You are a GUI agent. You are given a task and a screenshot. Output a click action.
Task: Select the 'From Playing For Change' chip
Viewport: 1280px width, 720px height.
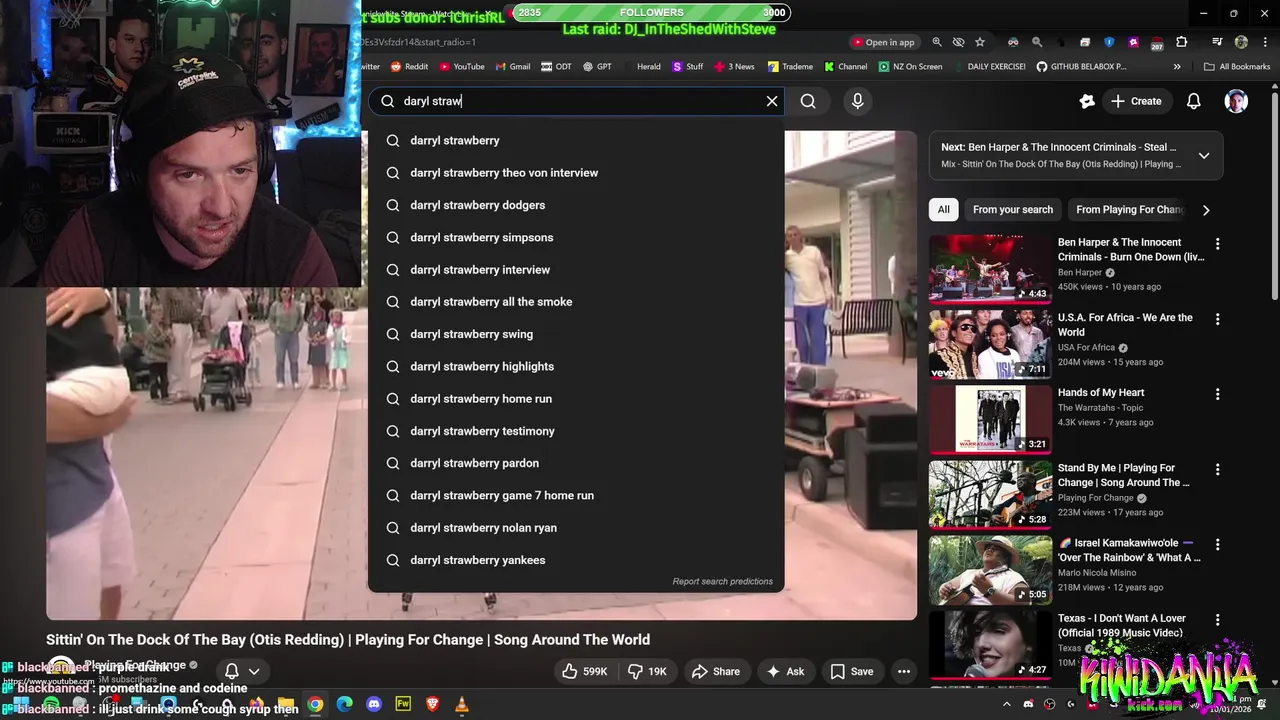click(x=1129, y=209)
